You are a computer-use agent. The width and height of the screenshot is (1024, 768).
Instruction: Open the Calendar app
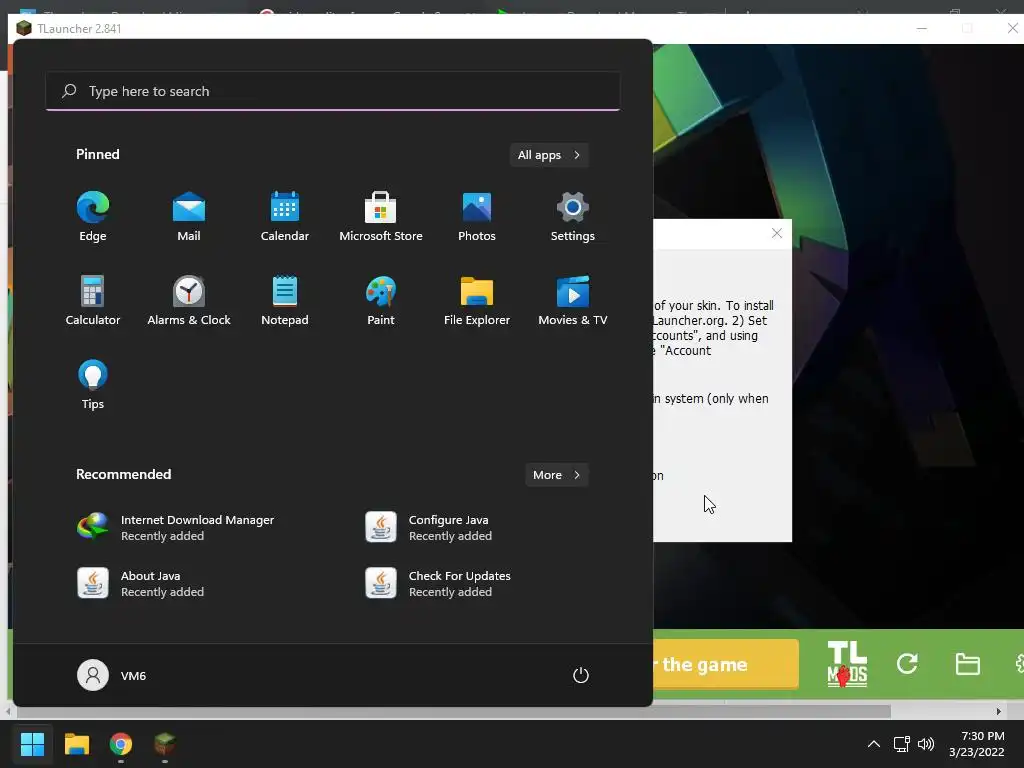pos(285,217)
